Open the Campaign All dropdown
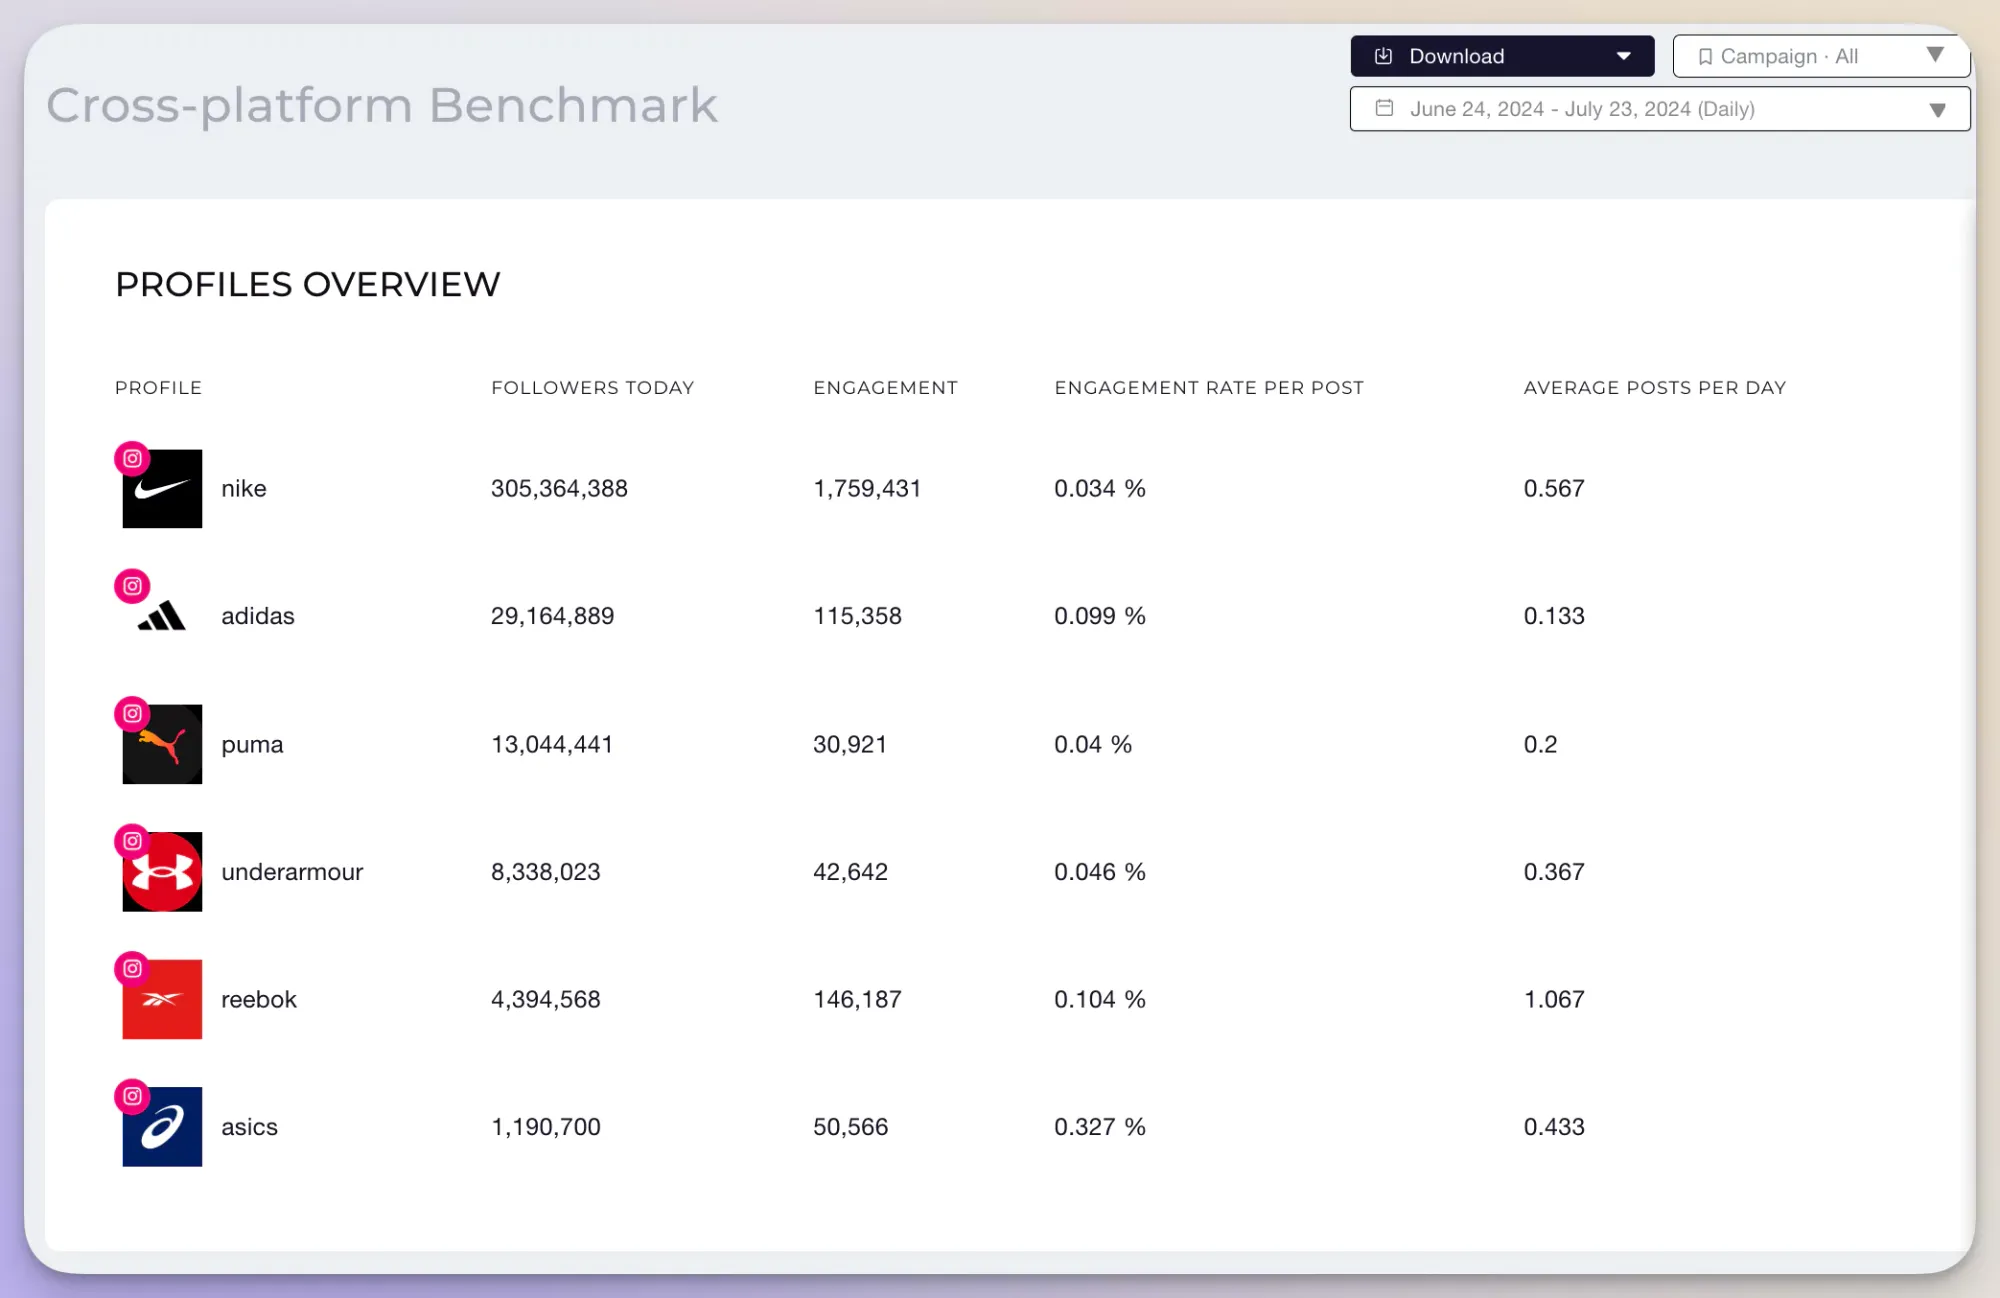 click(x=1821, y=56)
